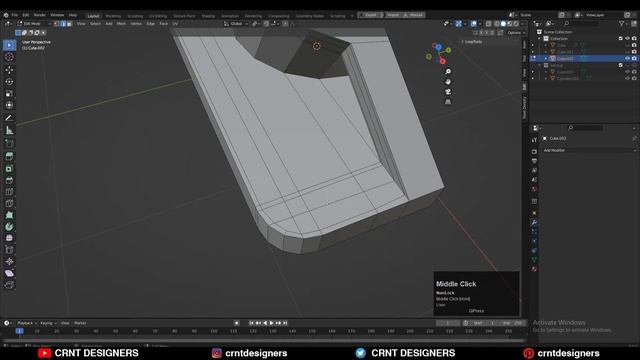Open the Modifiers wrench properties tab

click(x=534, y=222)
